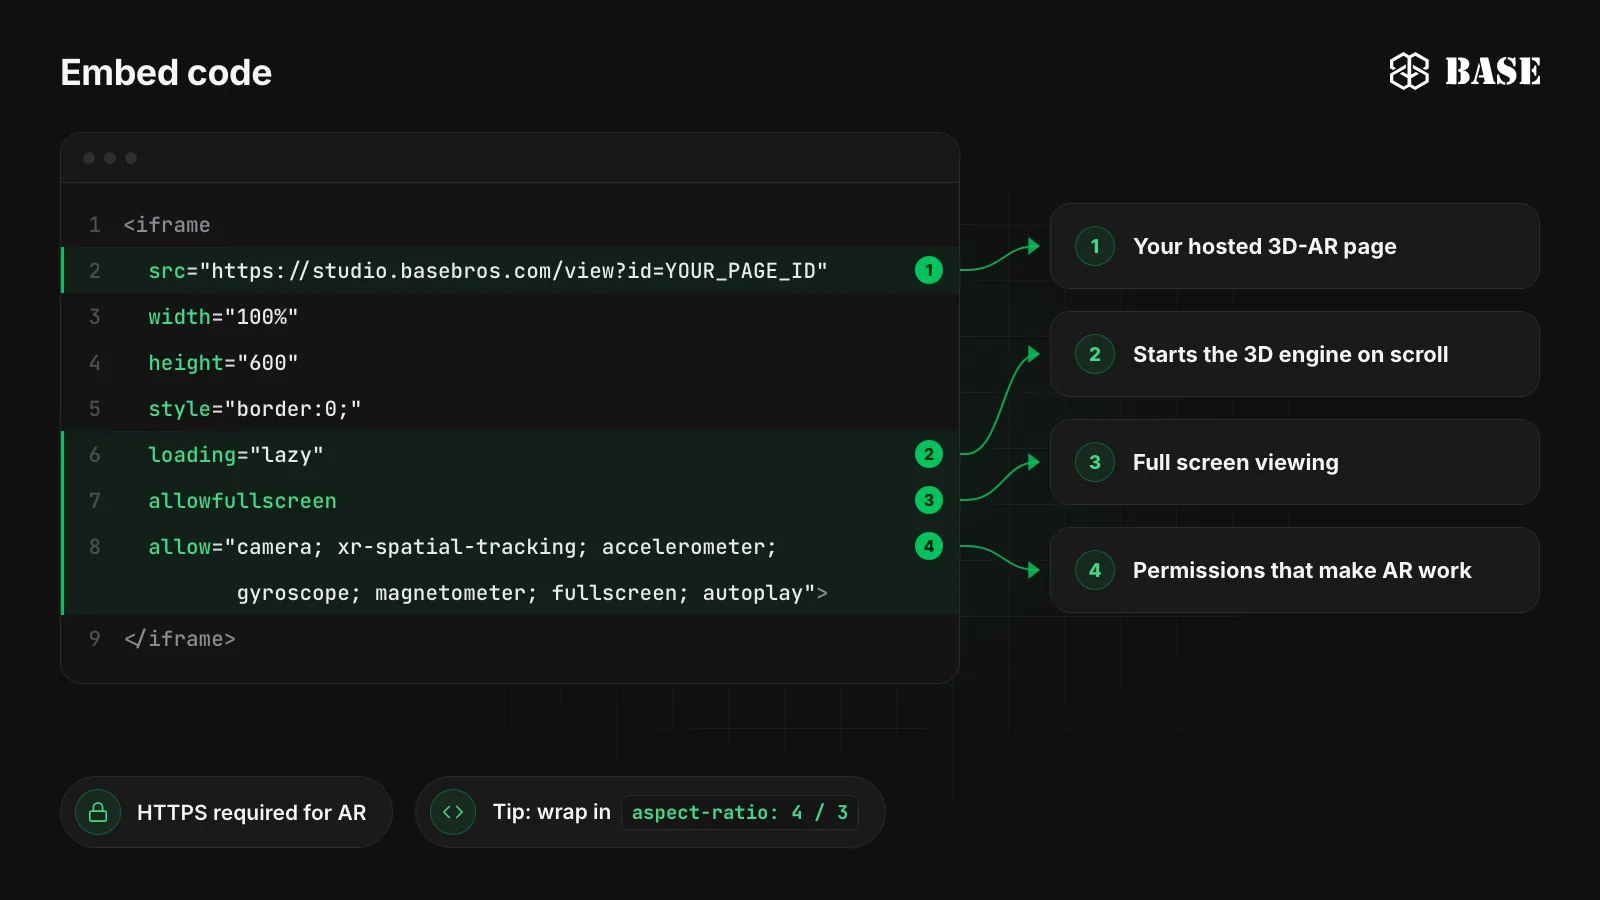
Task: Click the 'aspect-ratio: 4 / 3' code chip
Action: pyautogui.click(x=740, y=812)
